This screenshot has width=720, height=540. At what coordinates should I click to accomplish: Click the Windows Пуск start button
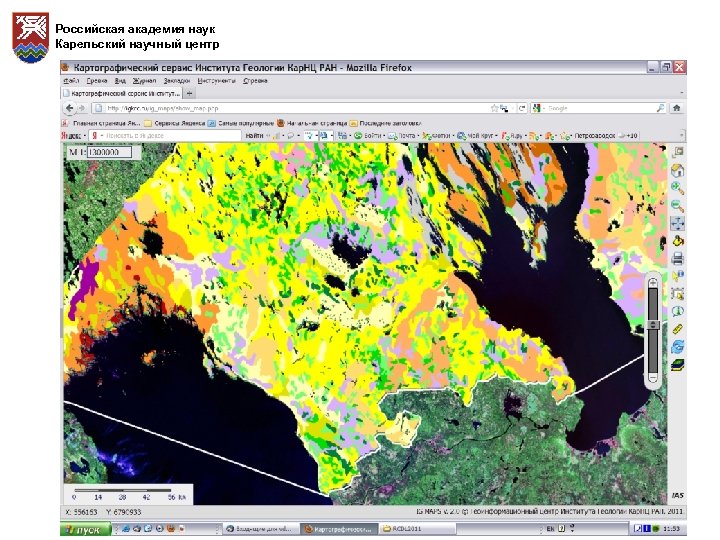click(85, 529)
